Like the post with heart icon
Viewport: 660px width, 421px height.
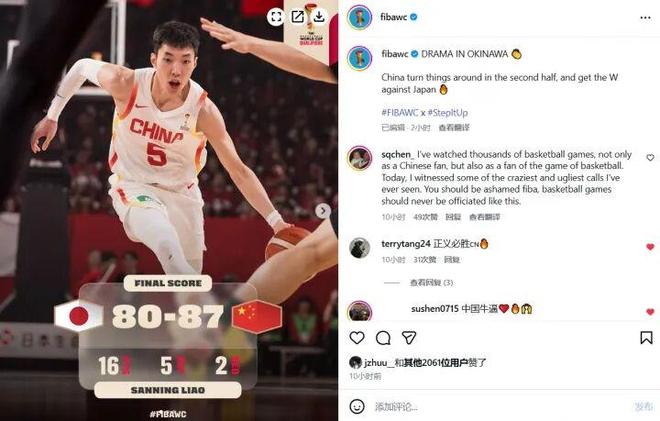click(x=357, y=338)
